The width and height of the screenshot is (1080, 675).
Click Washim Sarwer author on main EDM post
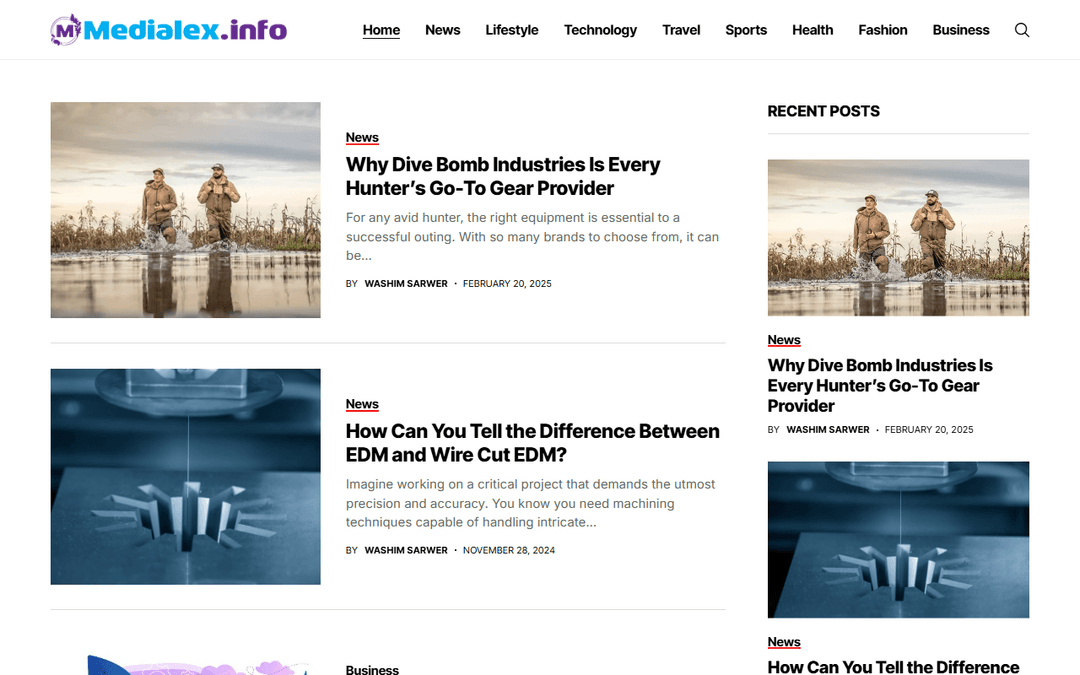pos(406,550)
